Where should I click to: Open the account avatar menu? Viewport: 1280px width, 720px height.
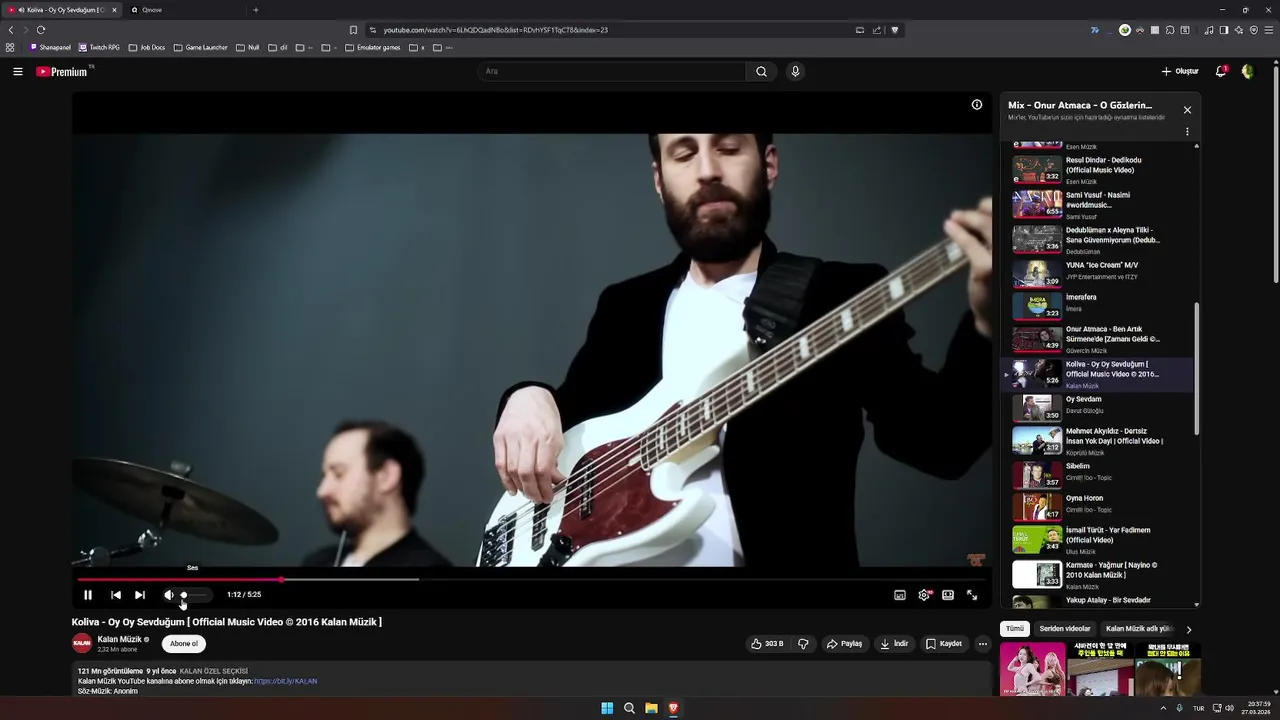point(1248,71)
